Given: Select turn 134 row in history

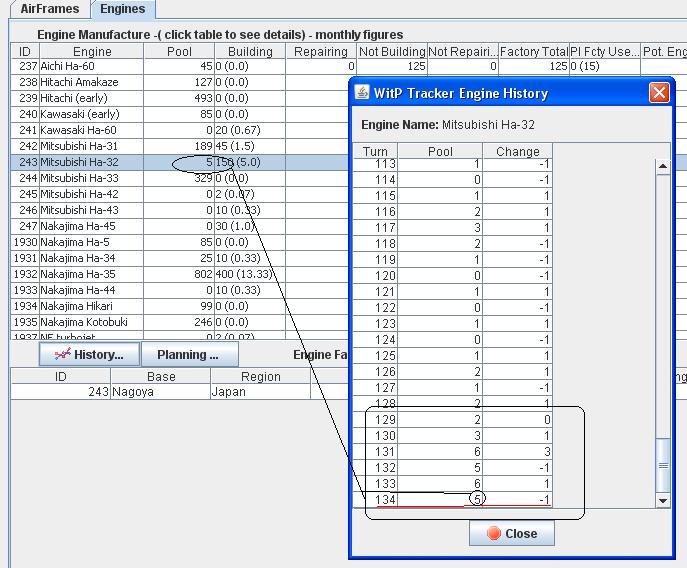Looking at the screenshot, I should tap(453, 499).
